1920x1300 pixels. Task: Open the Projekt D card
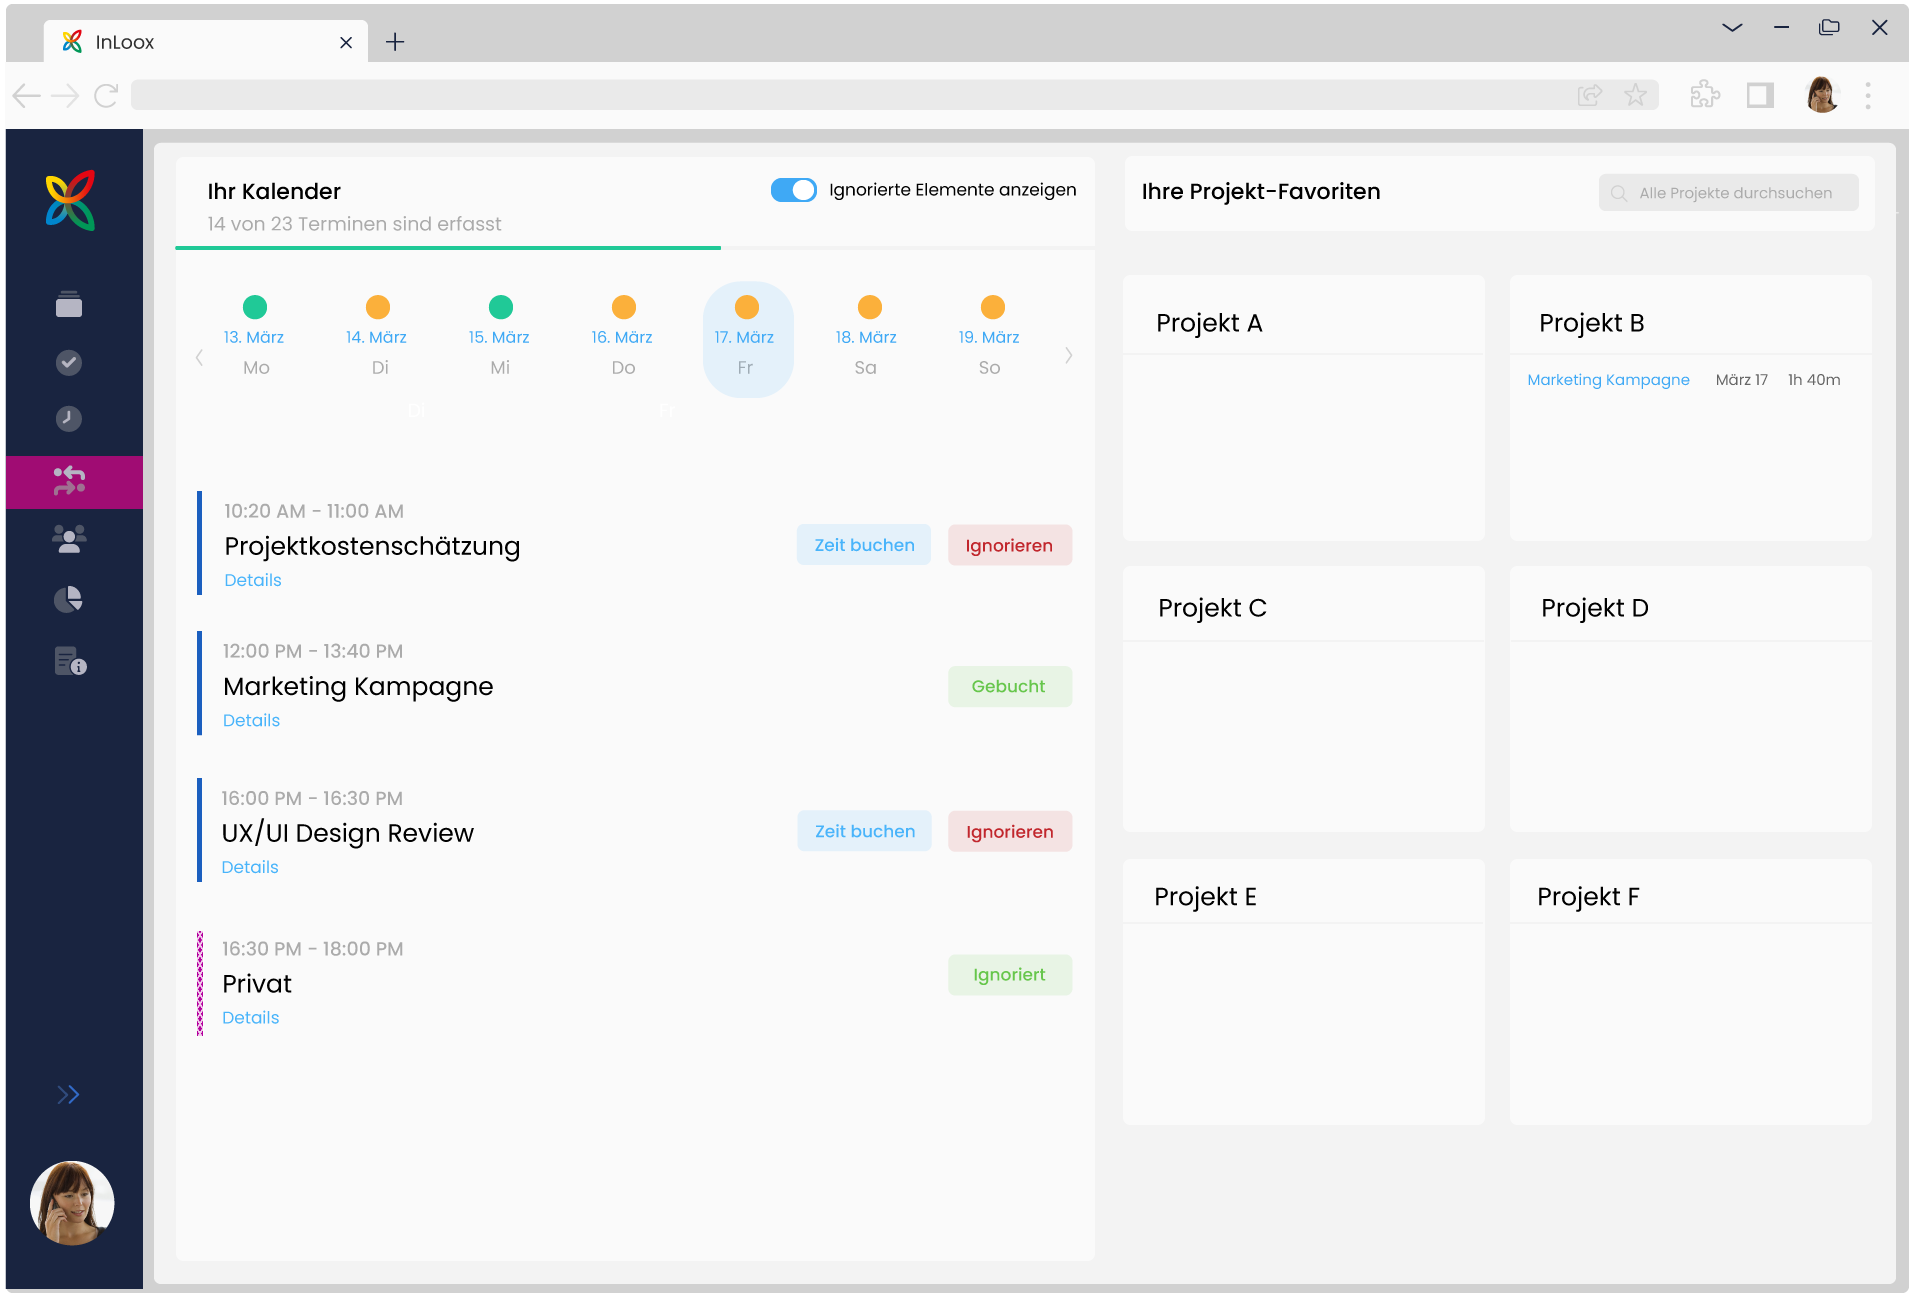1690,699
